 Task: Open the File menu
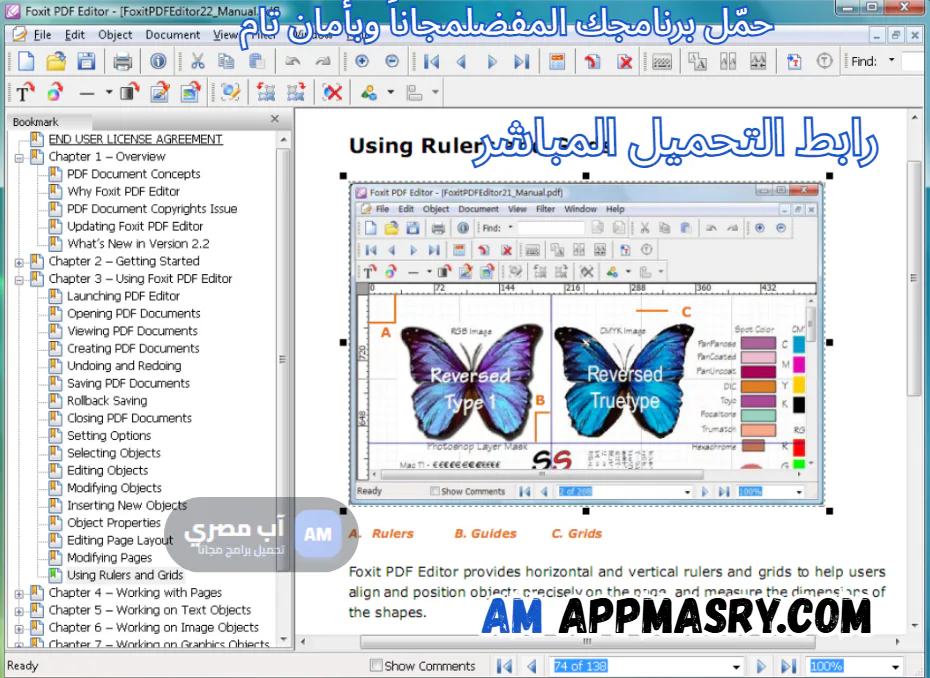[42, 34]
